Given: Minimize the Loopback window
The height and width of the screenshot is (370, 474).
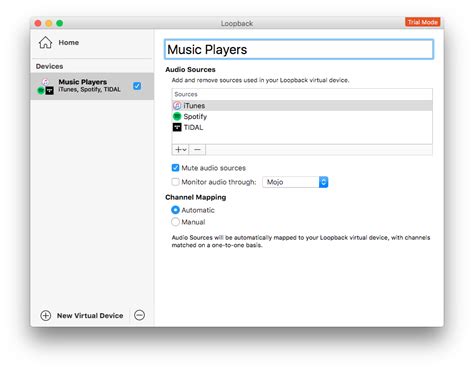Looking at the screenshot, I should click(x=49, y=23).
